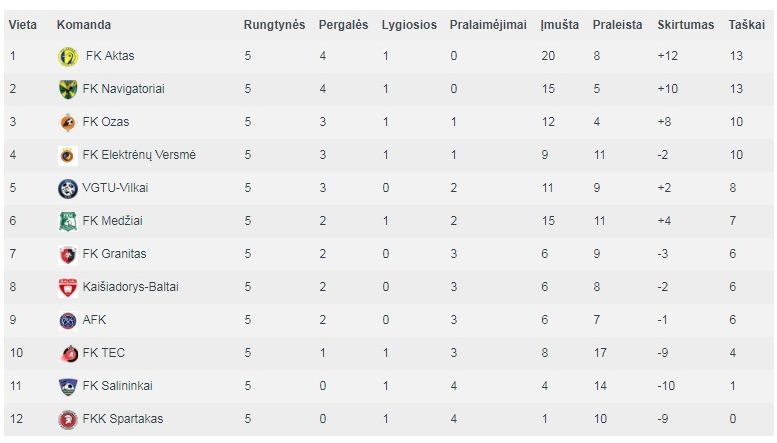Open the FK Aktas team name link
Image resolution: width=777 pixels, height=443 pixels.
[x=110, y=55]
